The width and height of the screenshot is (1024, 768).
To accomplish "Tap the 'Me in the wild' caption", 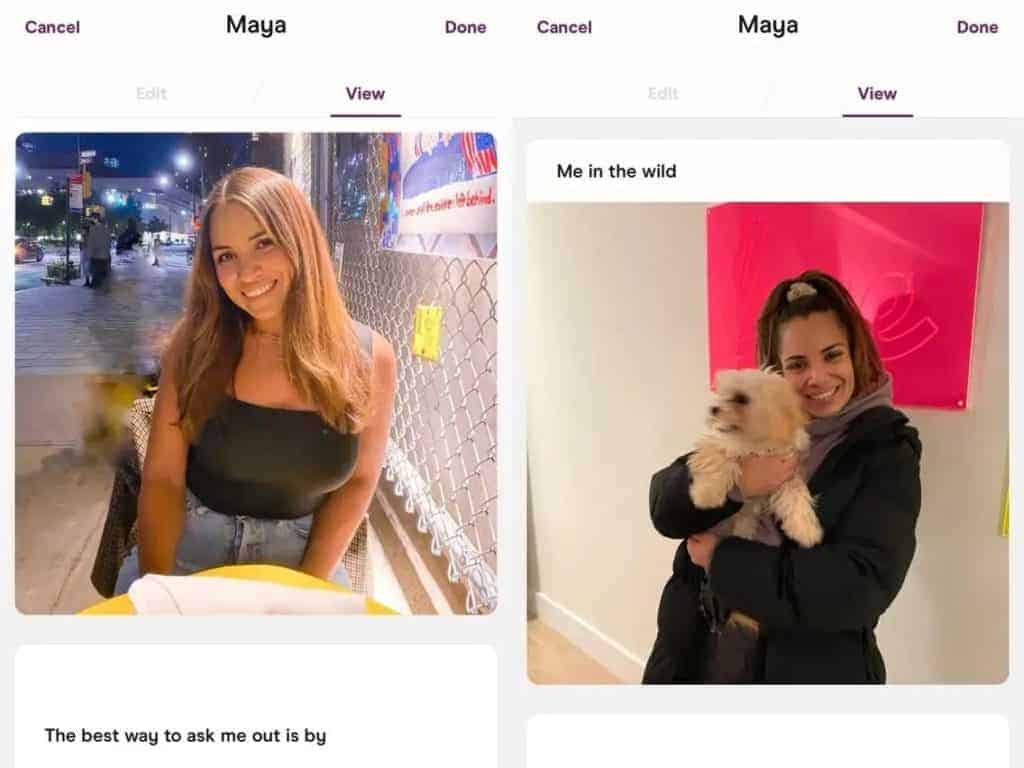I will point(616,171).
